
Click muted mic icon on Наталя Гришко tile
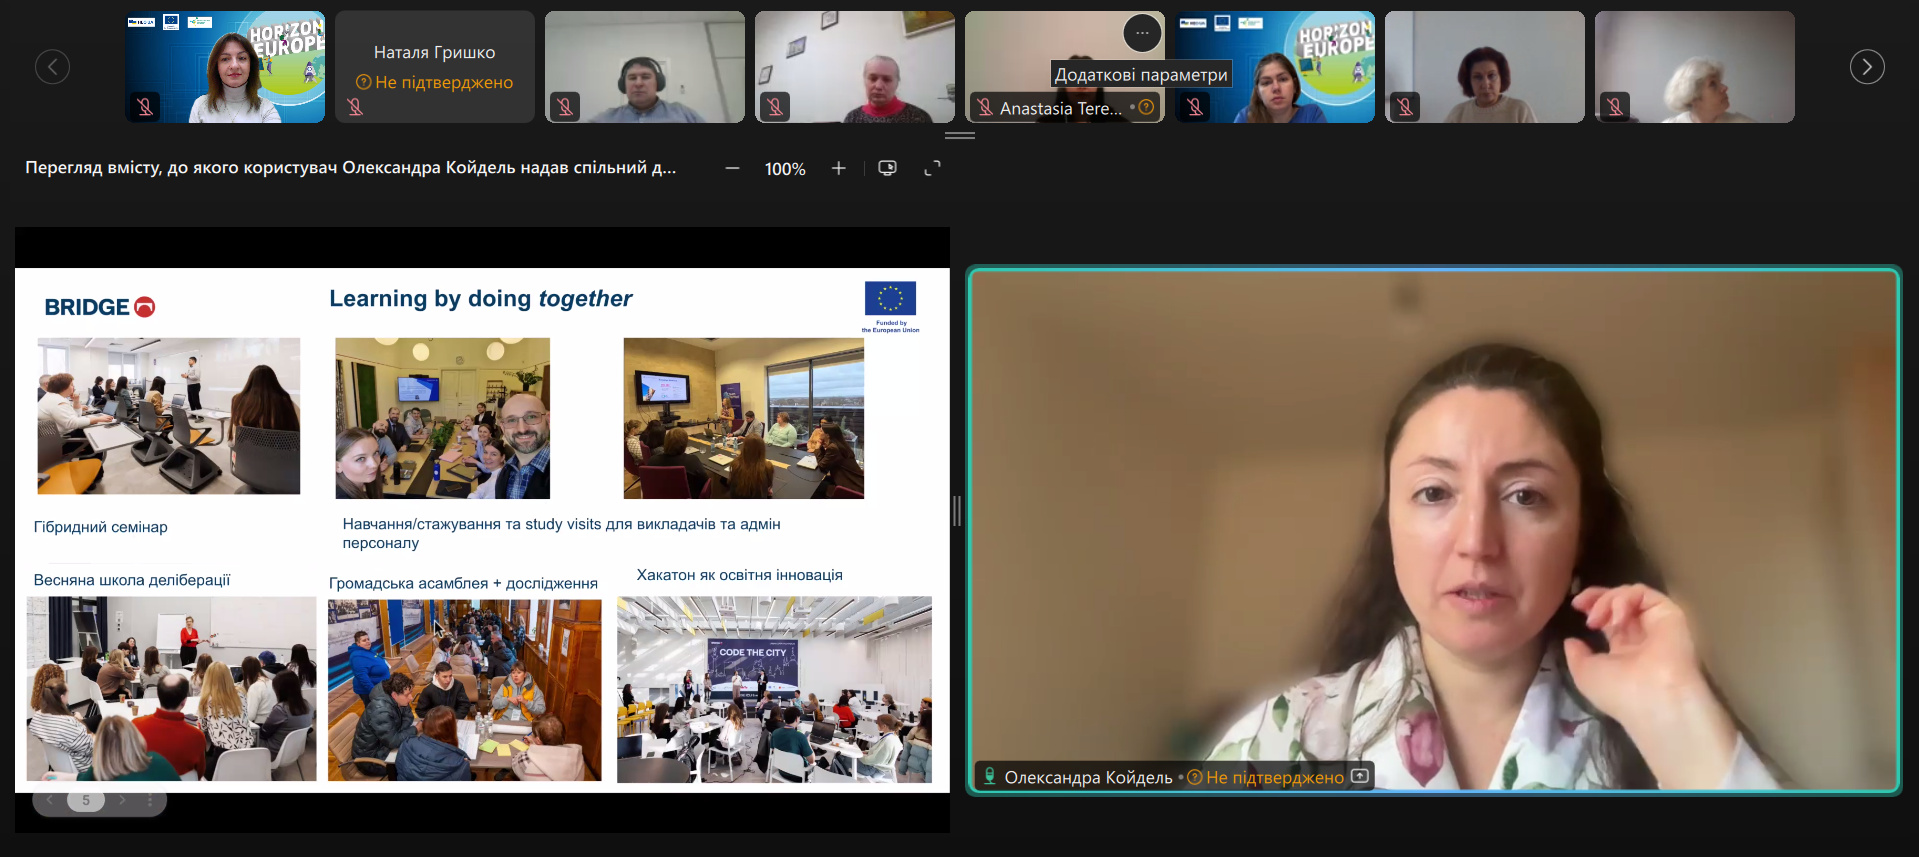[355, 107]
